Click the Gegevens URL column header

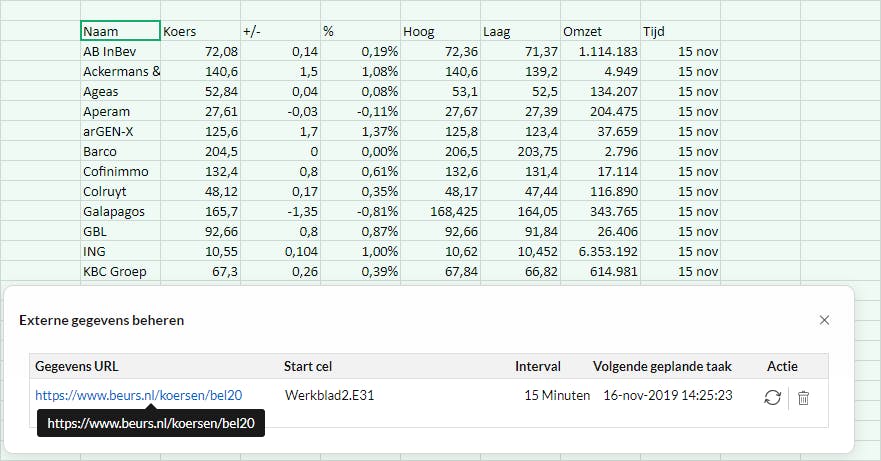[x=77, y=366]
